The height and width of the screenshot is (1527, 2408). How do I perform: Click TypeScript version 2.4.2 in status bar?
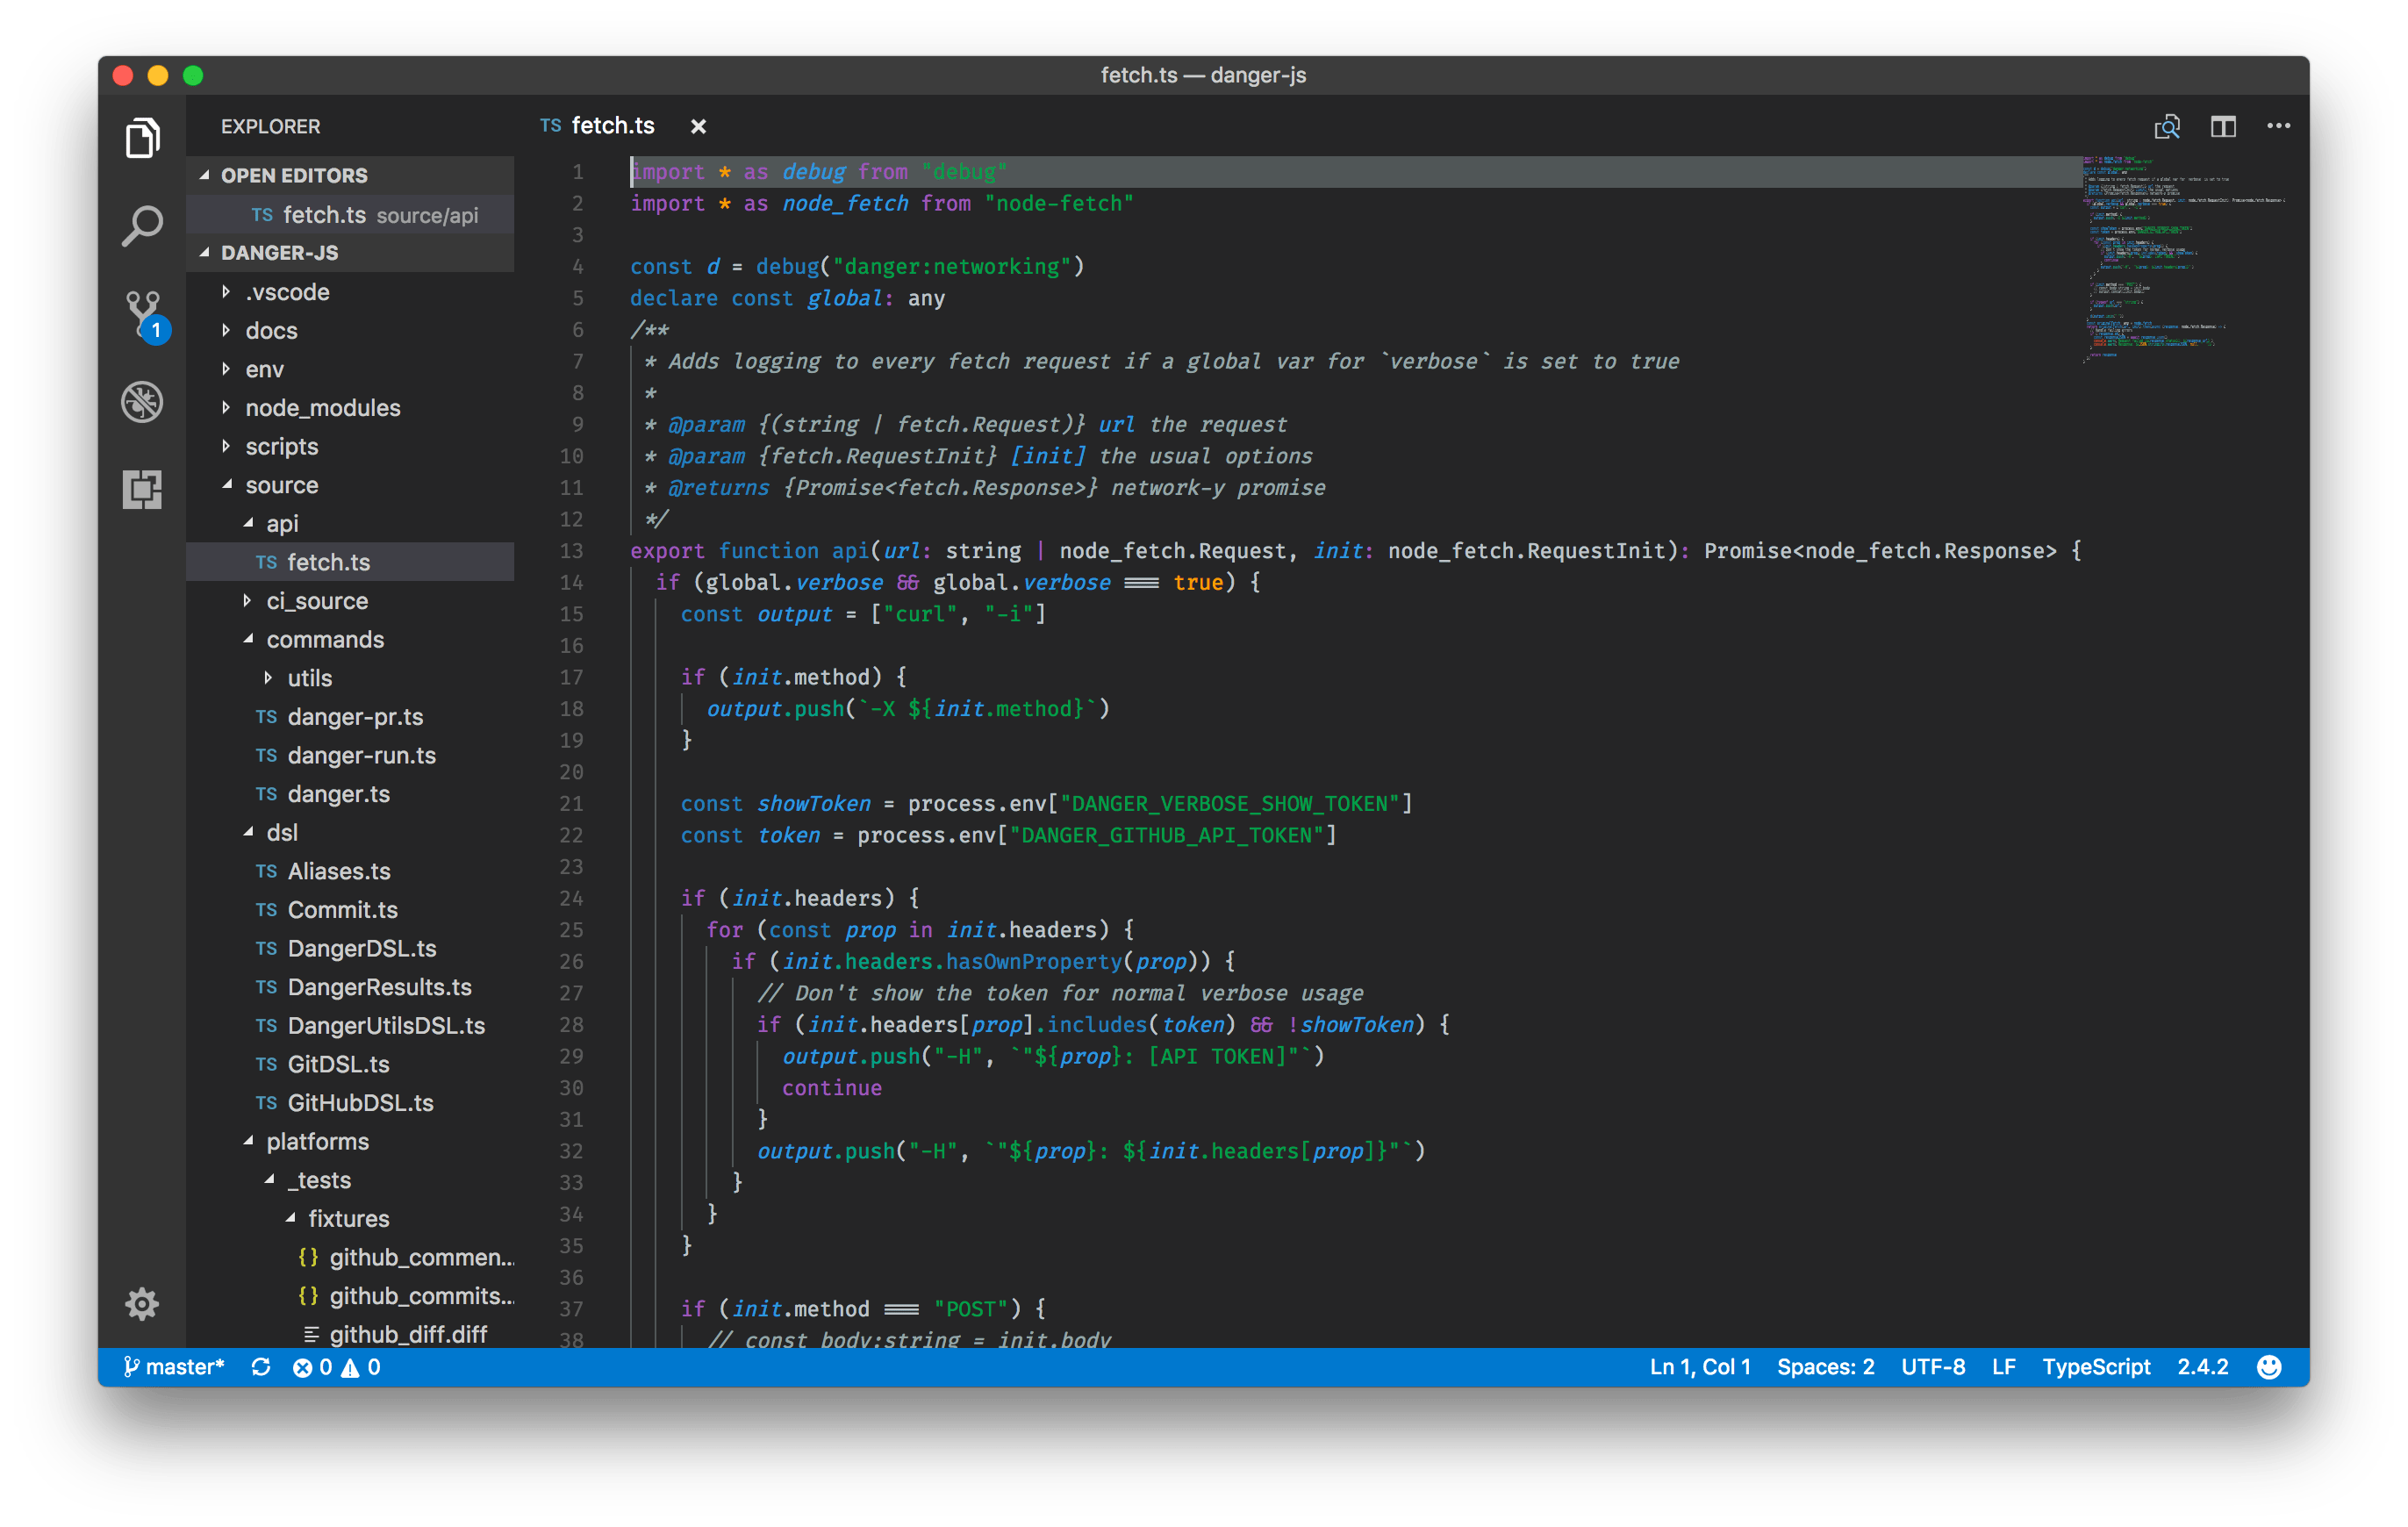[2202, 1366]
